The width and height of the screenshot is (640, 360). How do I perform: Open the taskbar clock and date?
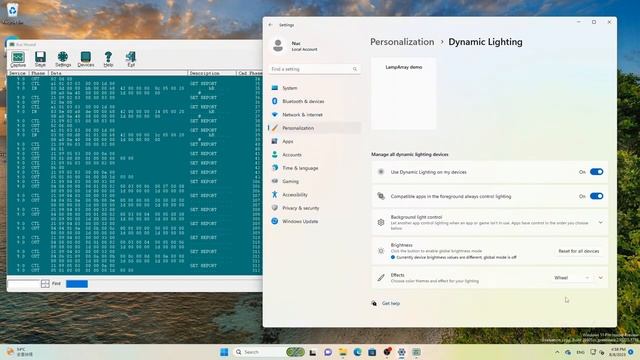(x=617, y=352)
